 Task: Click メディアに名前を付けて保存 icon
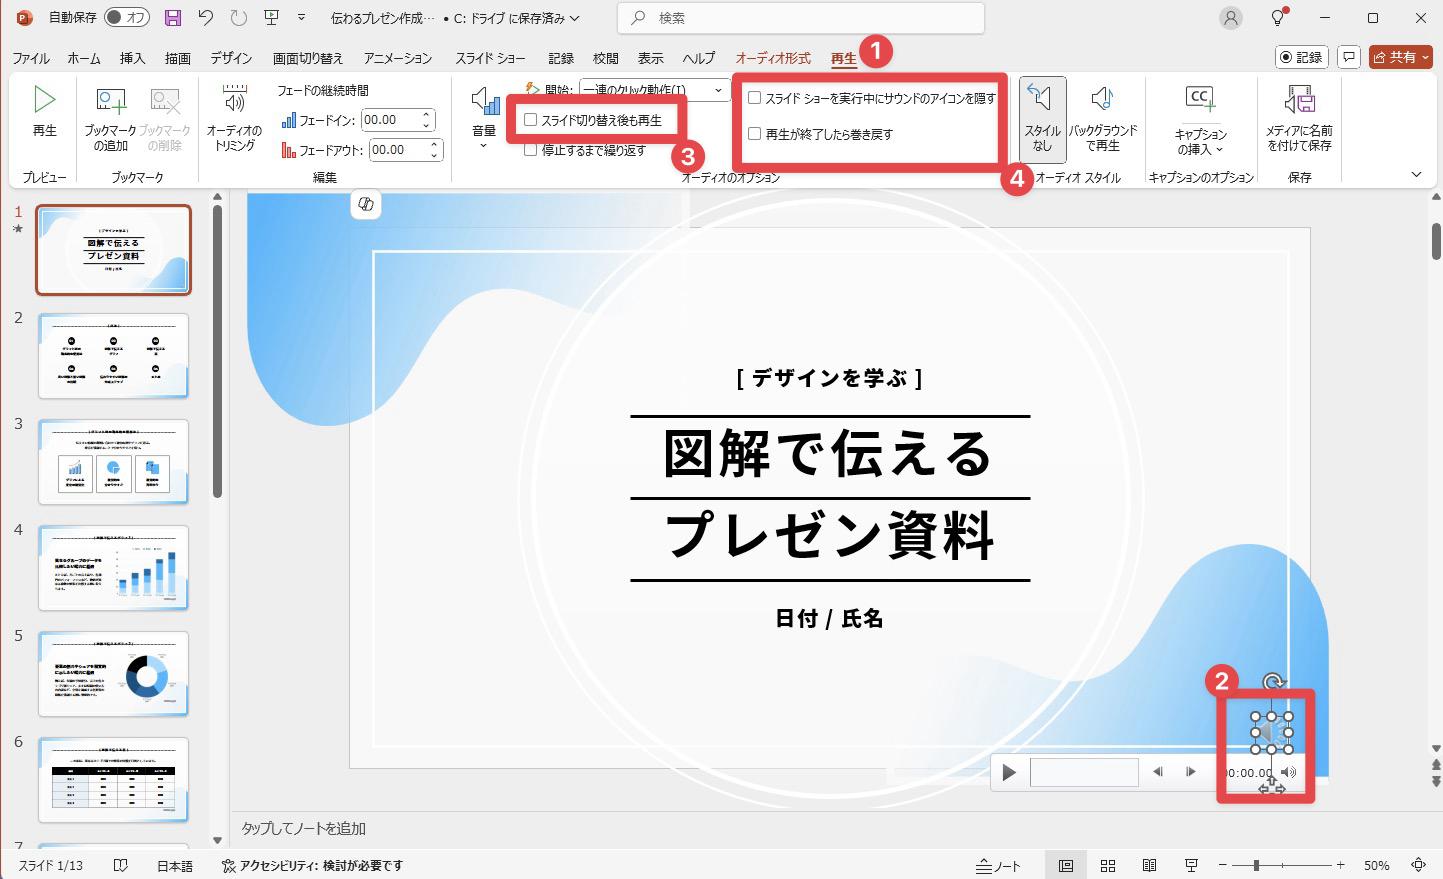(1299, 118)
